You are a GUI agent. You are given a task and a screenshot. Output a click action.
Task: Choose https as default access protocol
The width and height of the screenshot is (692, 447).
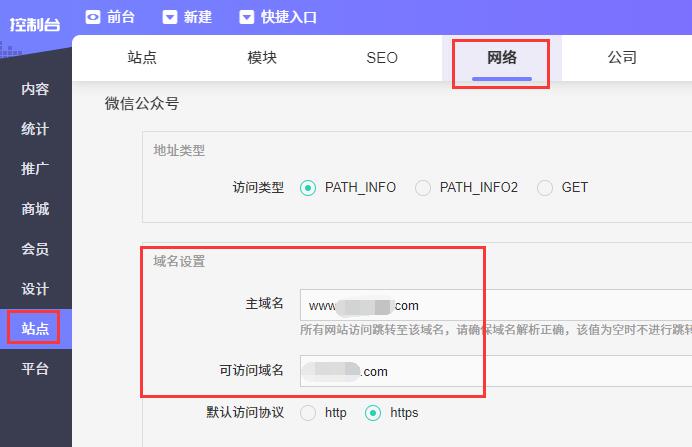pos(373,413)
